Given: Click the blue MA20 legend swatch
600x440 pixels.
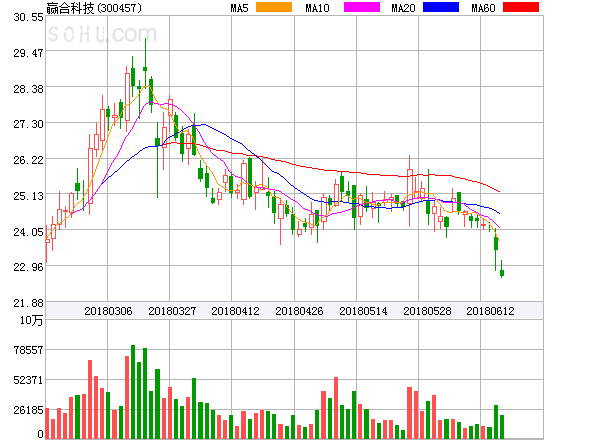Looking at the screenshot, I should 441,7.
